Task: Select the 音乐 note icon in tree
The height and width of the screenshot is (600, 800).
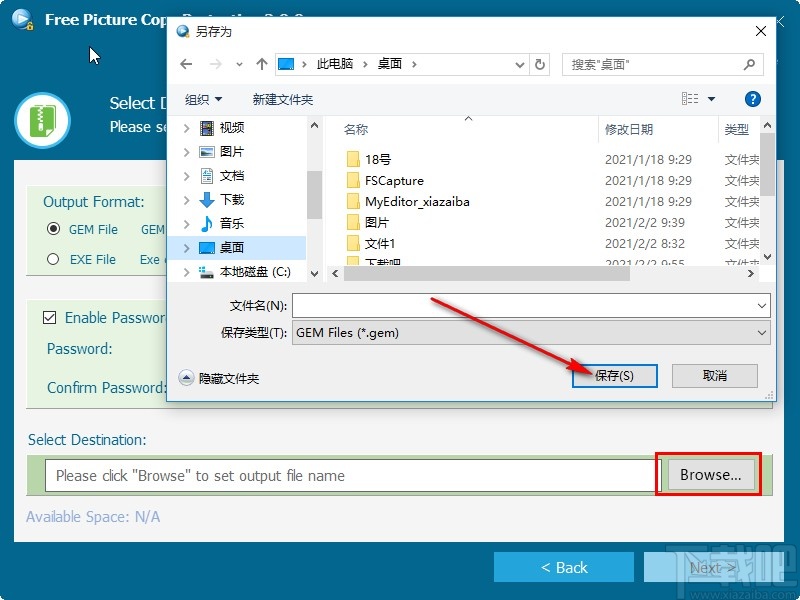Action: click(x=207, y=223)
